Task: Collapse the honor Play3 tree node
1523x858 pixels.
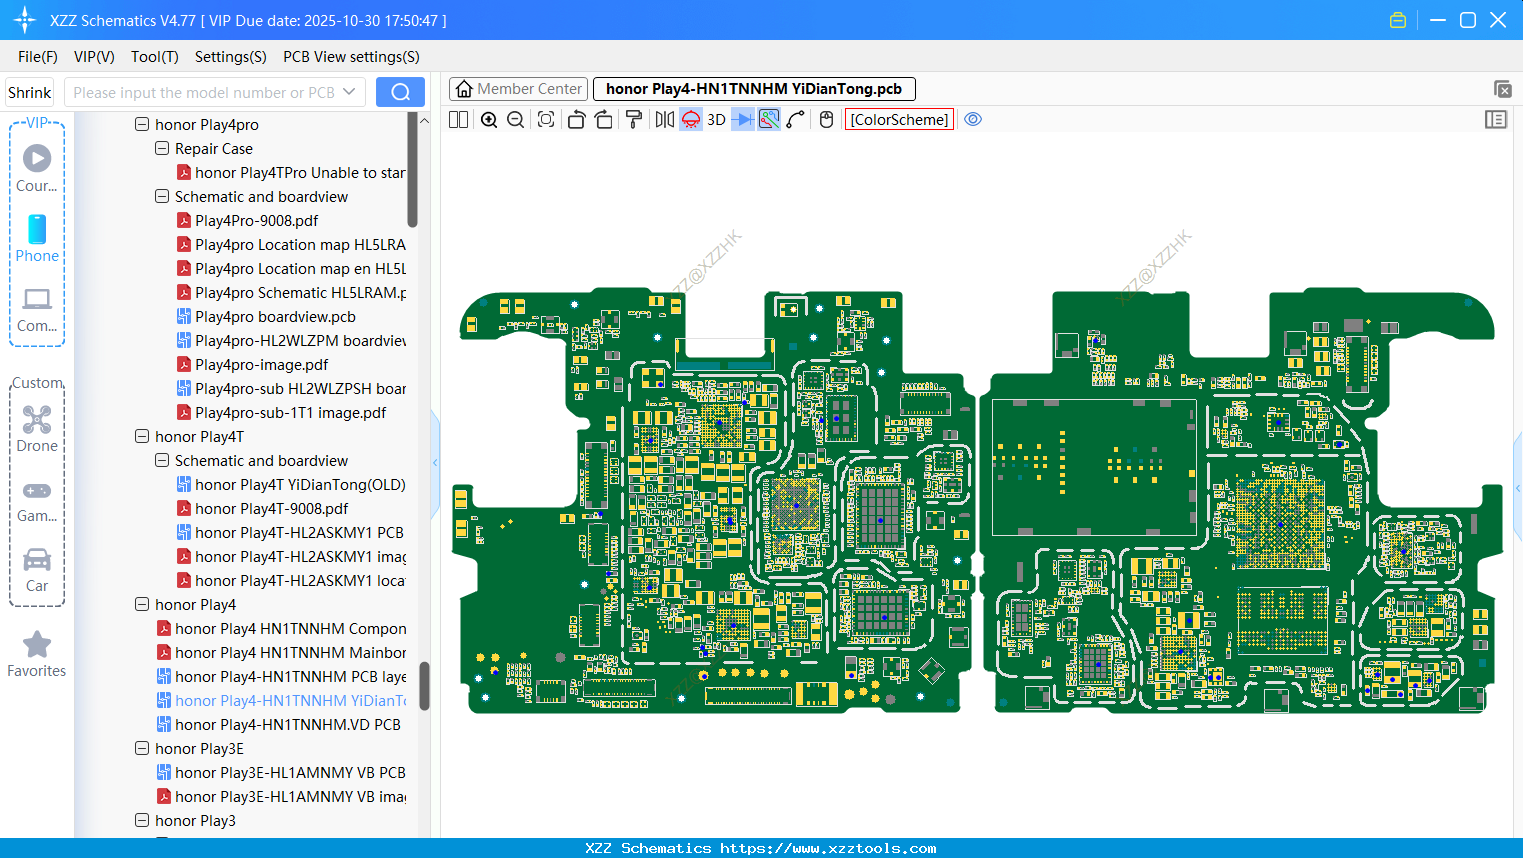Action: (x=142, y=820)
